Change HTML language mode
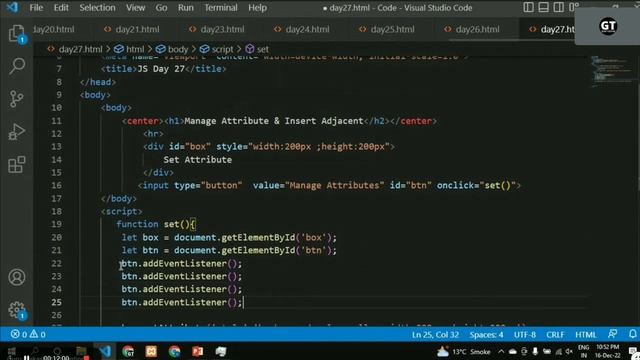Viewport: 640px width, 360px height. tap(586, 335)
